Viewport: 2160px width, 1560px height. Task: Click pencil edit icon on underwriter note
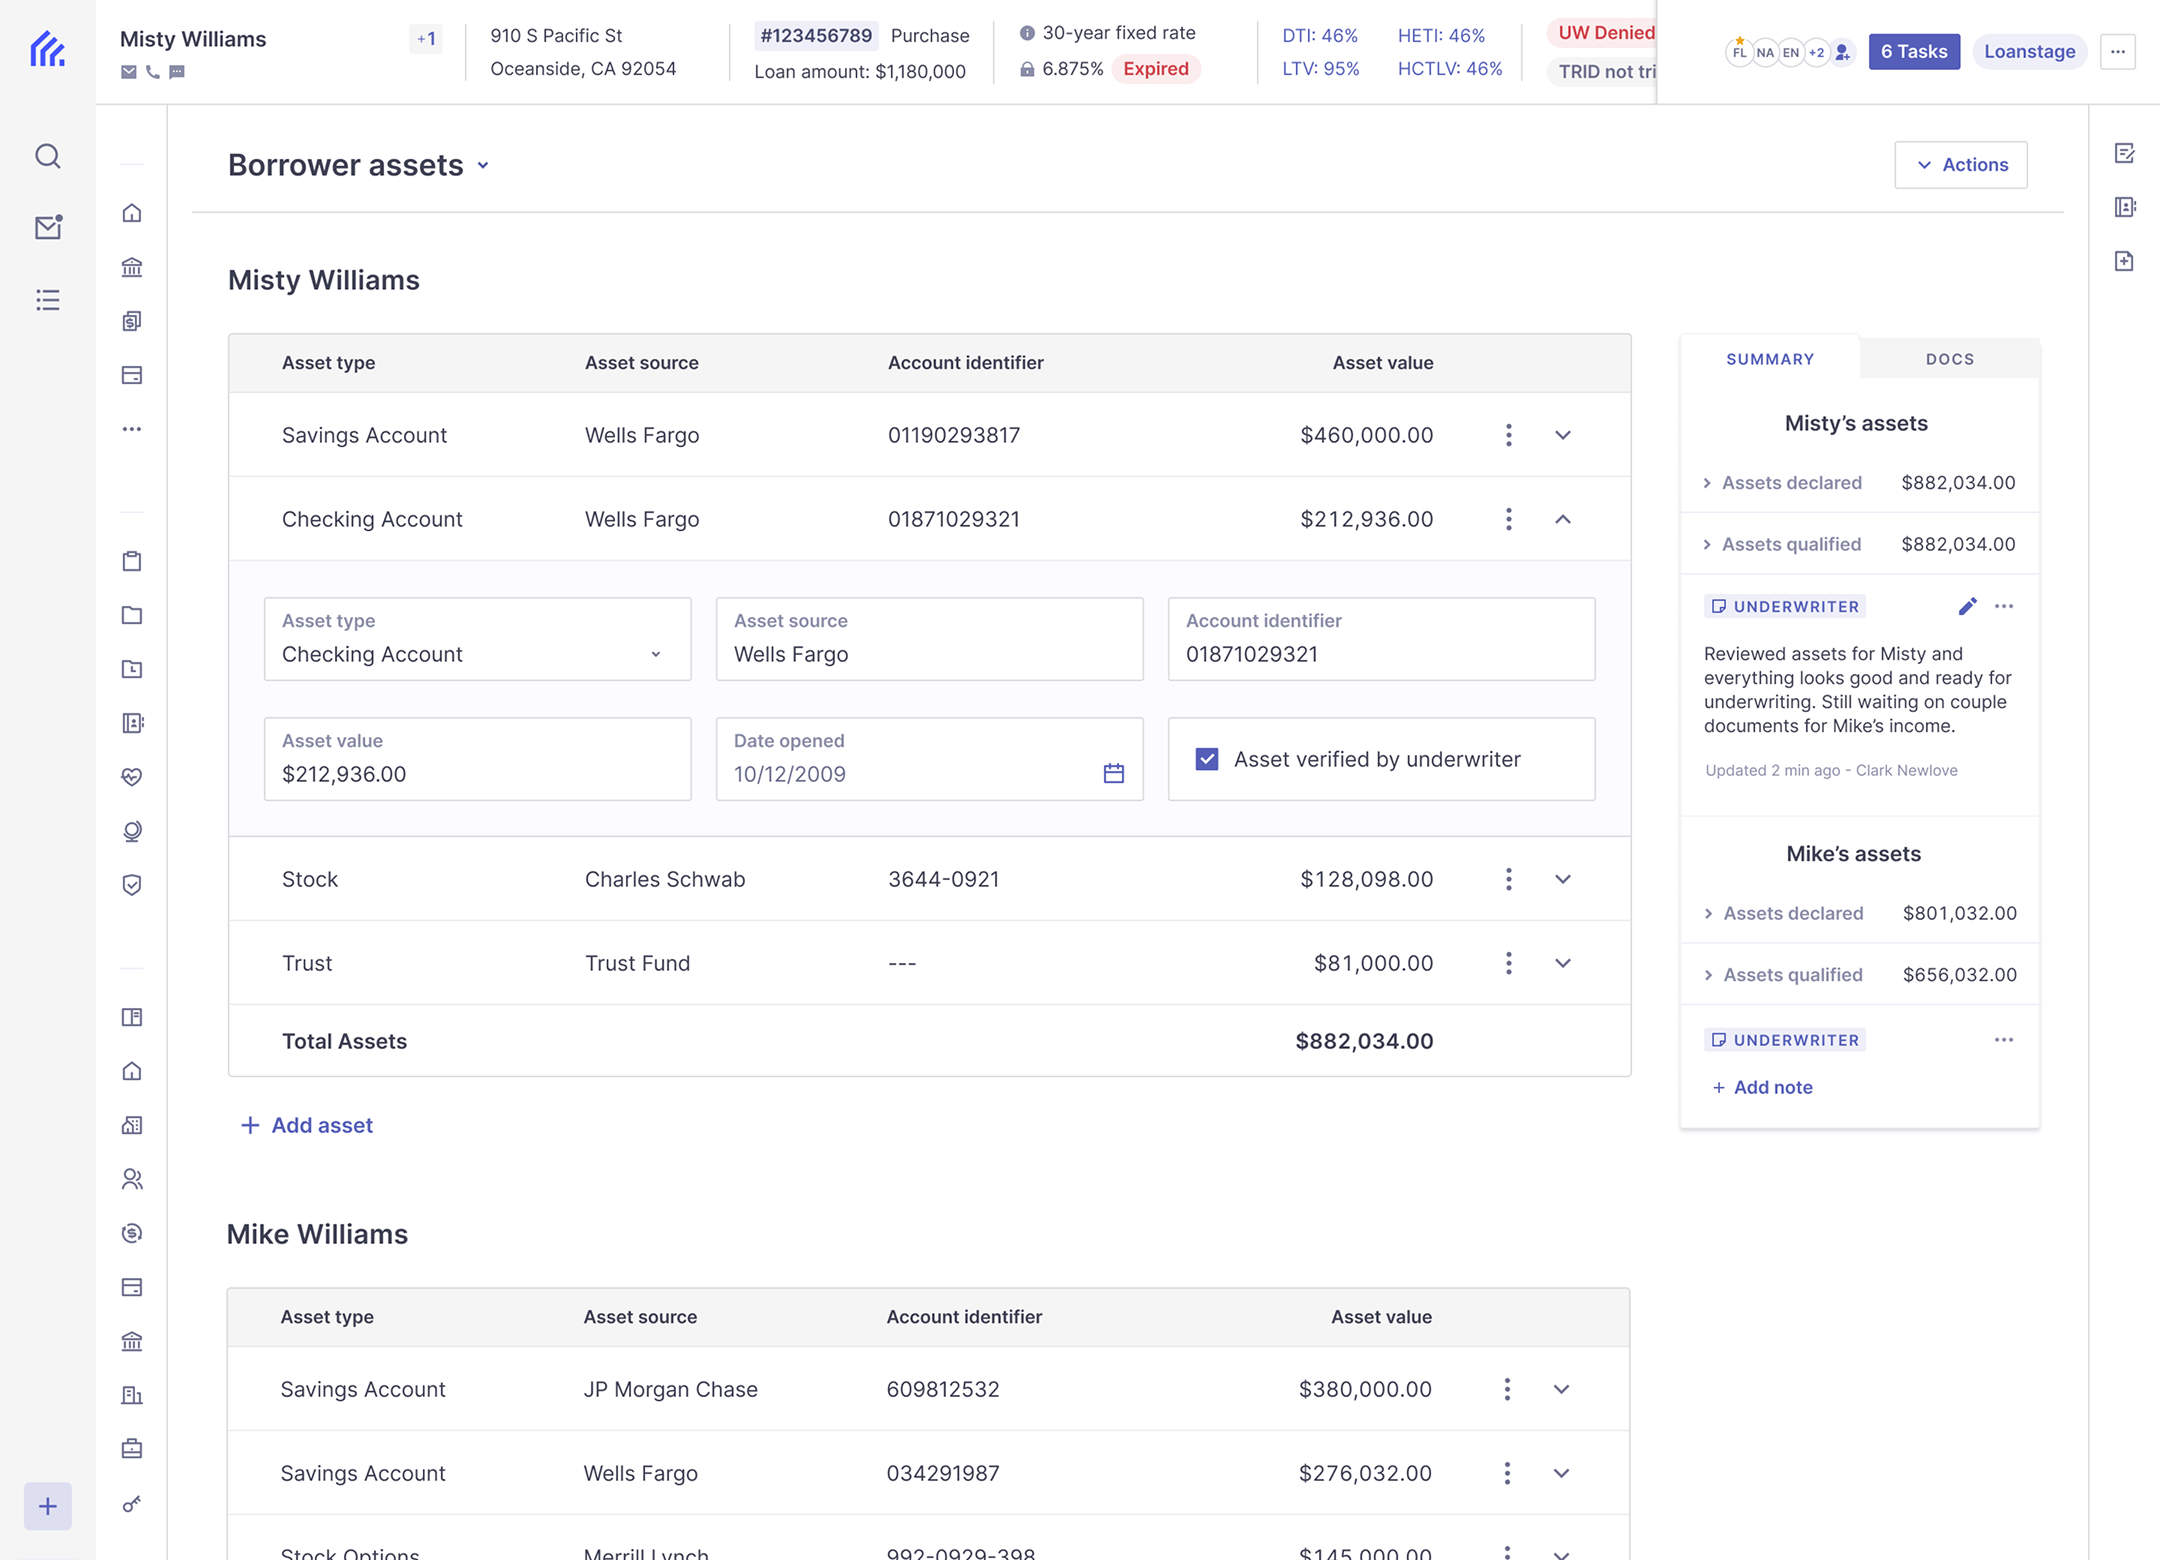[x=1966, y=606]
